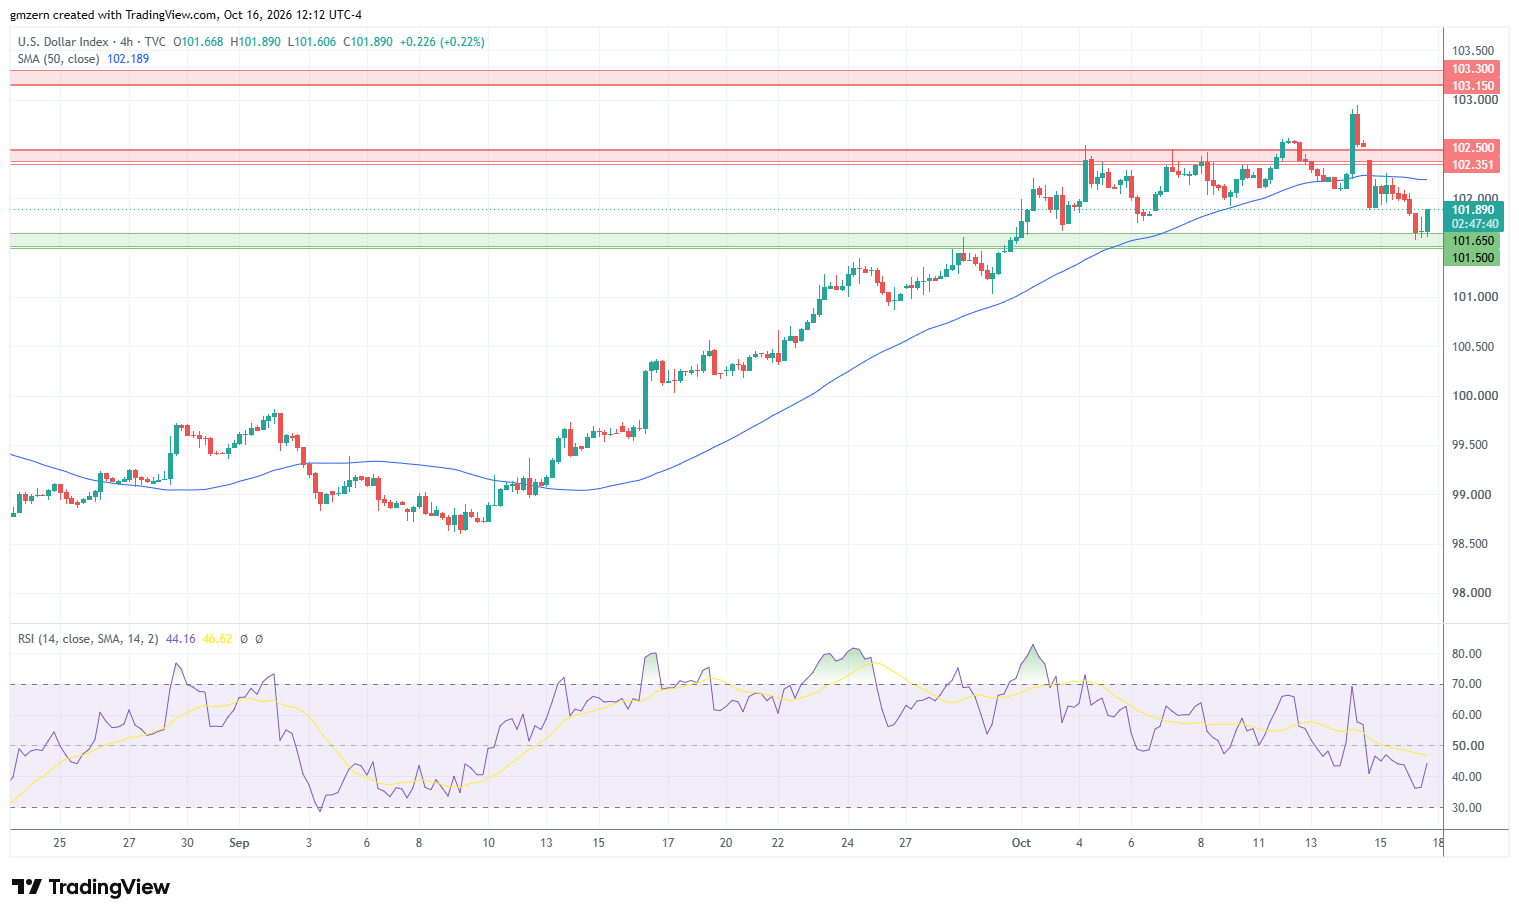Click the 103.500 level on the price axis

tap(1474, 51)
